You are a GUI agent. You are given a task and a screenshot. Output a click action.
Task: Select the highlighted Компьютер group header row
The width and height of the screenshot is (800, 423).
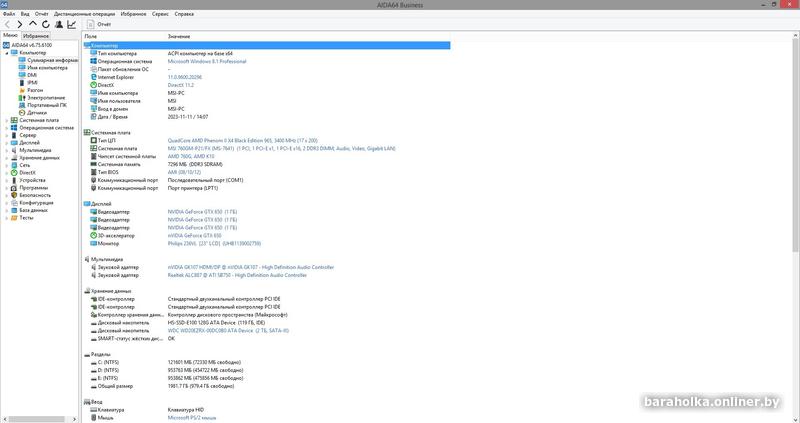pyautogui.click(x=266, y=45)
